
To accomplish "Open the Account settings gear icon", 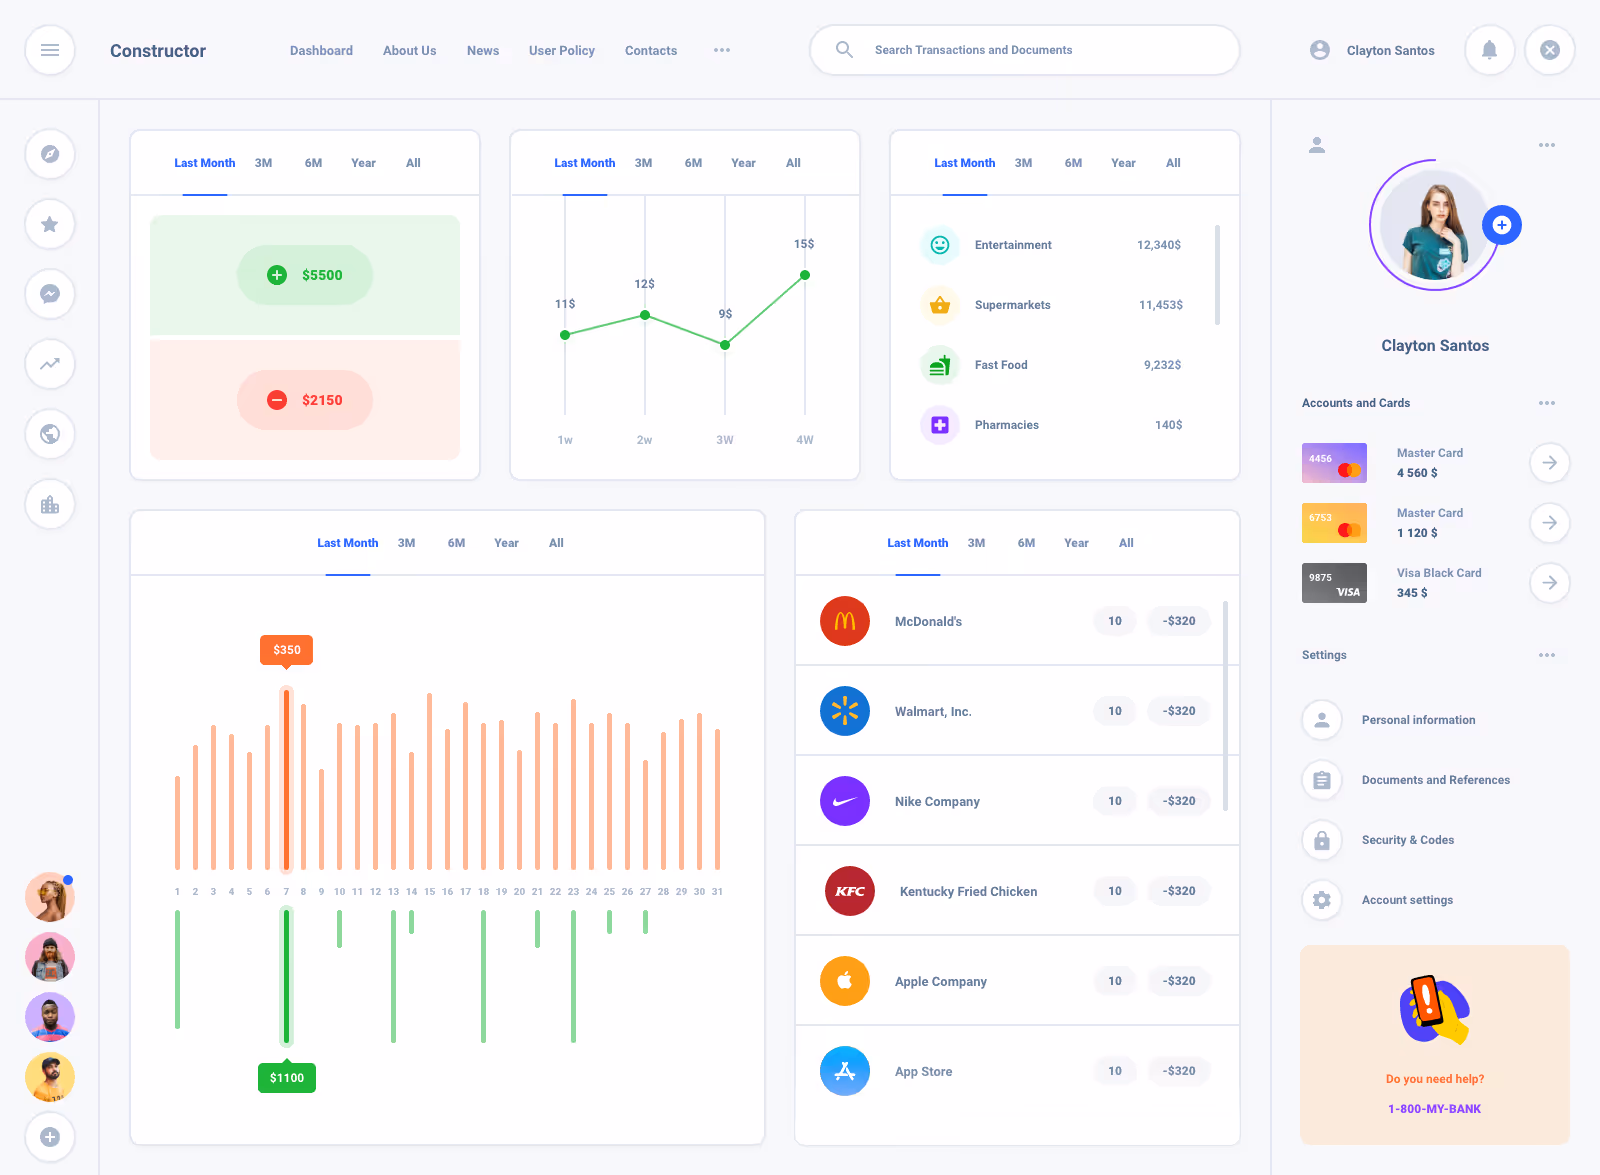I will coord(1322,900).
